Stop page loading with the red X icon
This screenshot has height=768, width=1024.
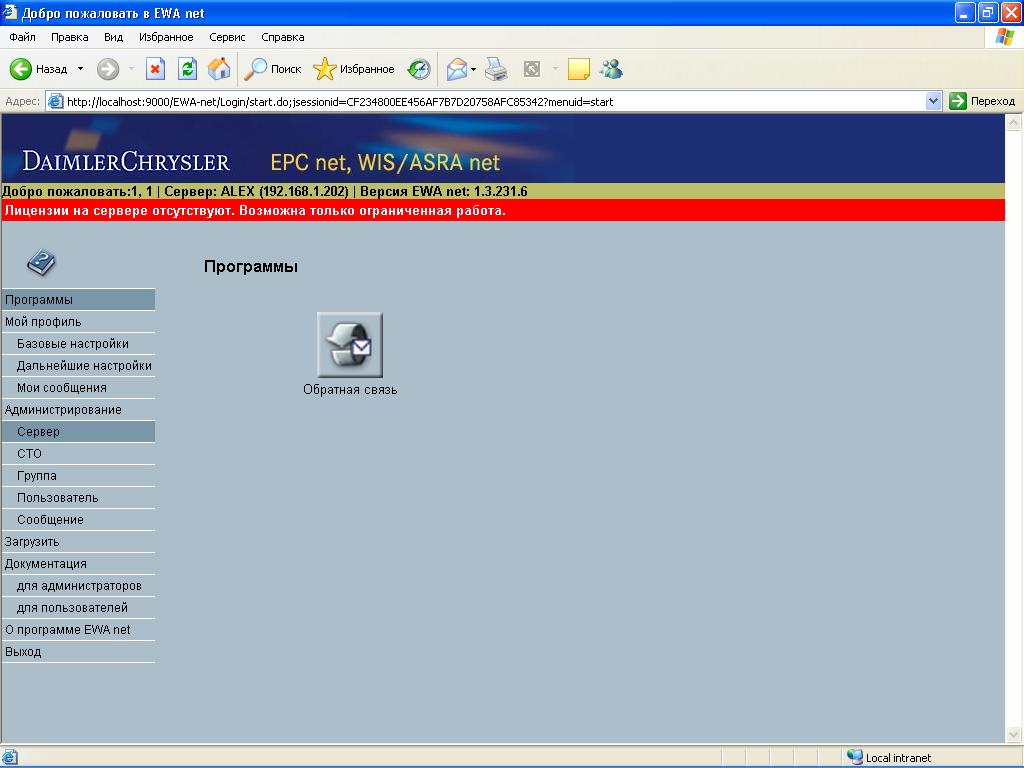point(155,69)
